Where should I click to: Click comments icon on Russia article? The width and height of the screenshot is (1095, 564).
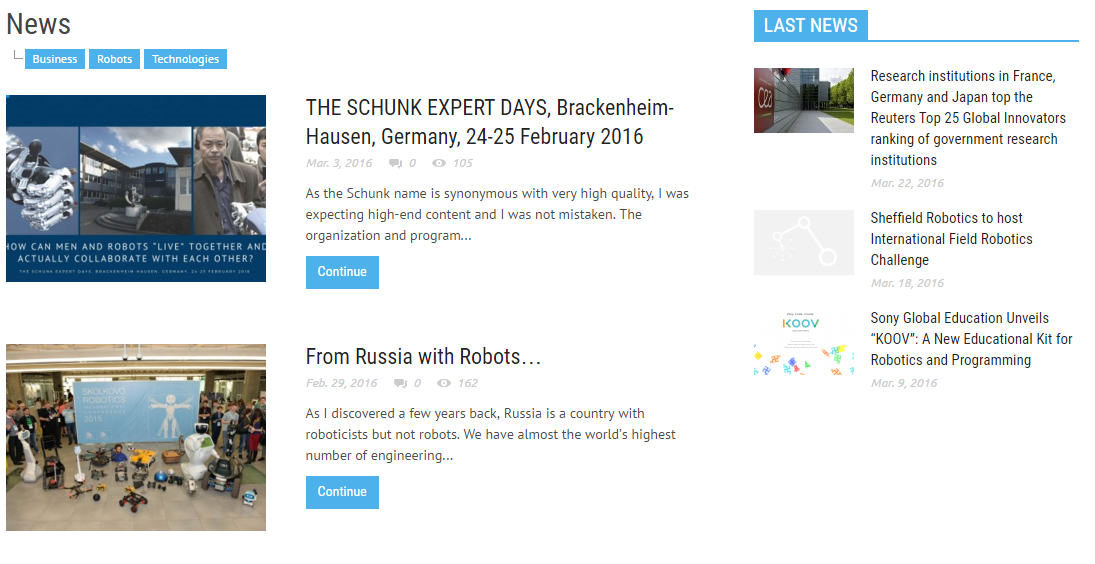click(400, 383)
